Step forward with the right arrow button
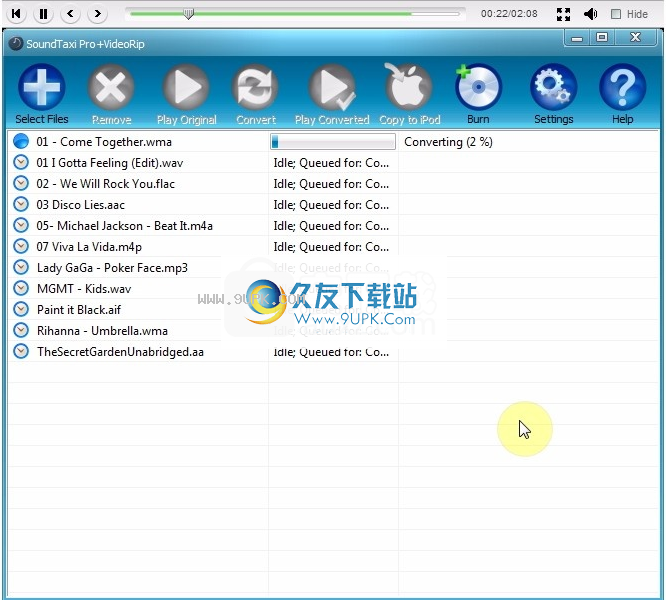The height and width of the screenshot is (604, 668). 97,14
